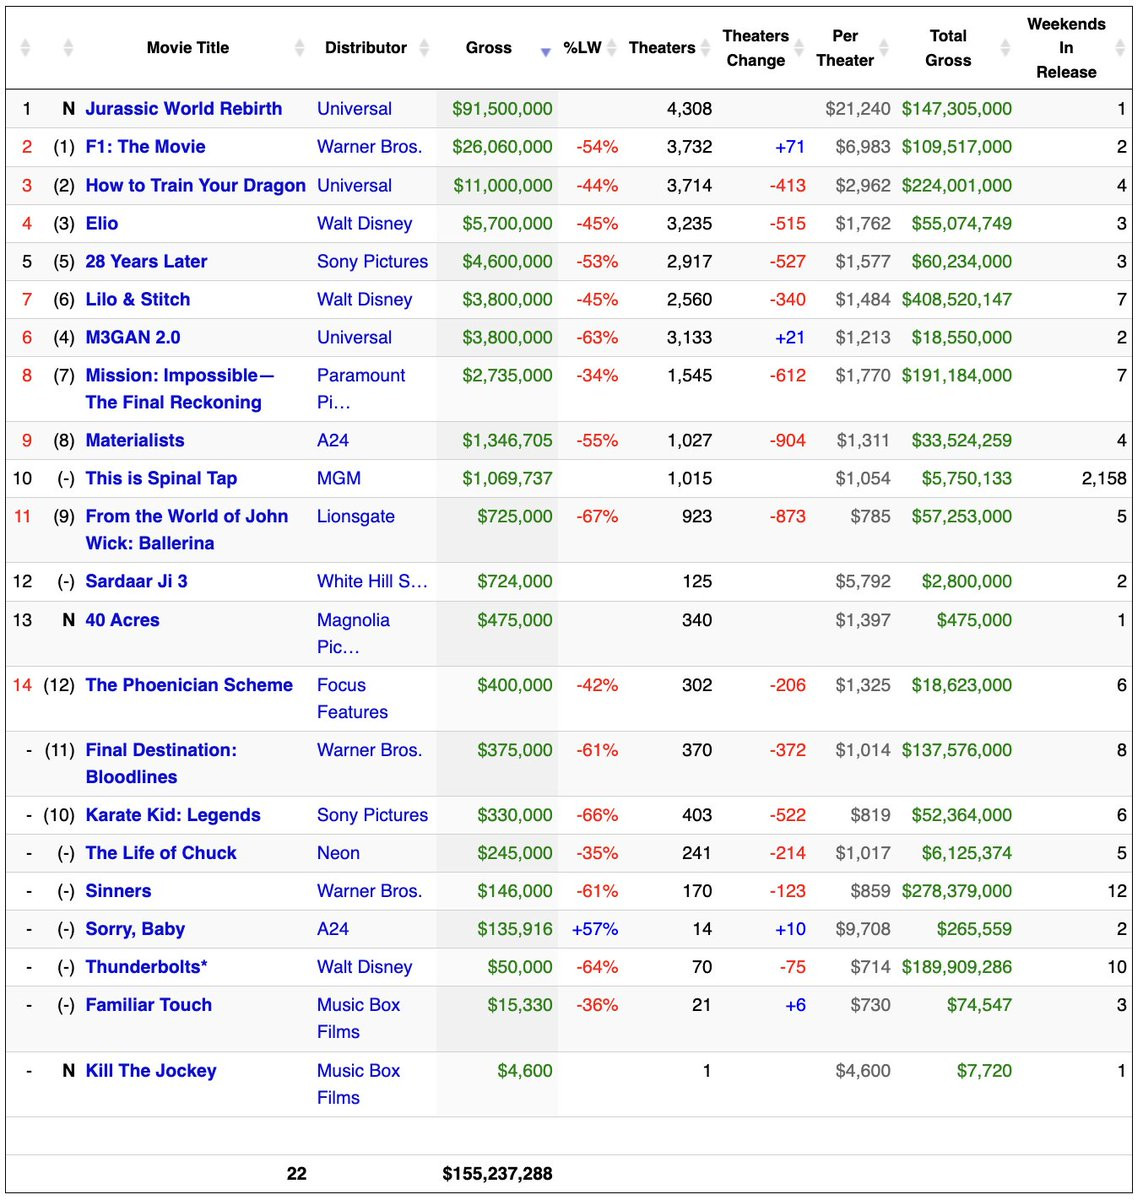The height and width of the screenshot is (1200, 1143).
Task: Open the Thunderbolts* movie link
Action: (147, 967)
